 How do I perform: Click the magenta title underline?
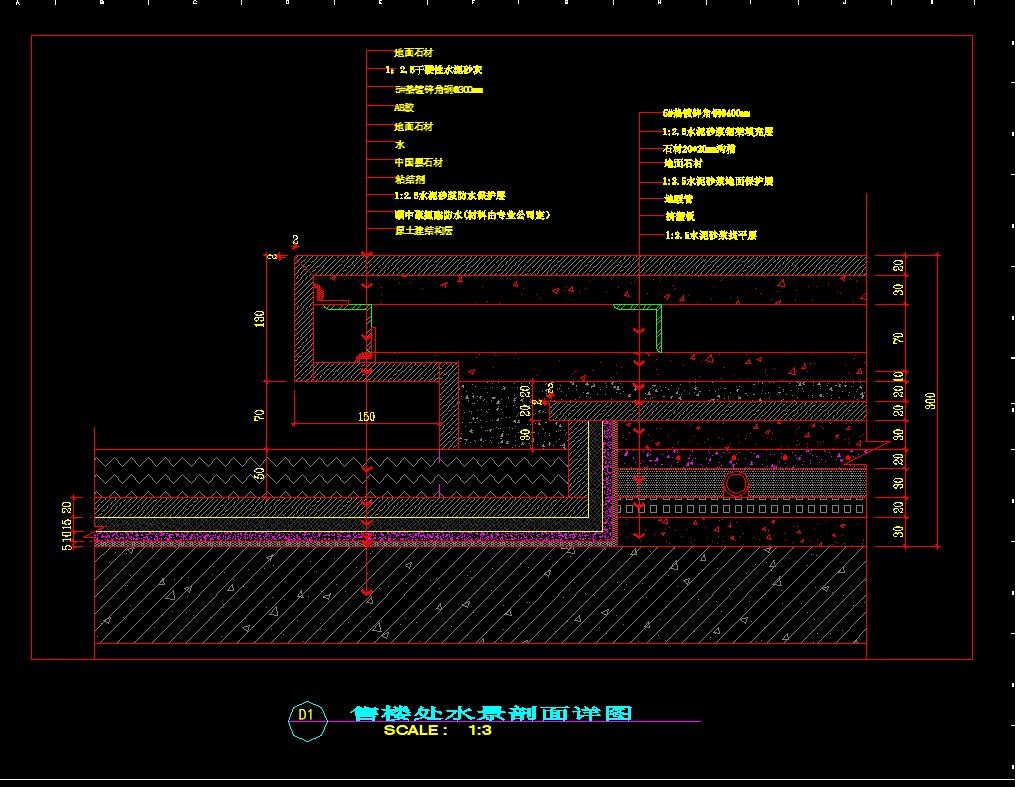pos(515,721)
